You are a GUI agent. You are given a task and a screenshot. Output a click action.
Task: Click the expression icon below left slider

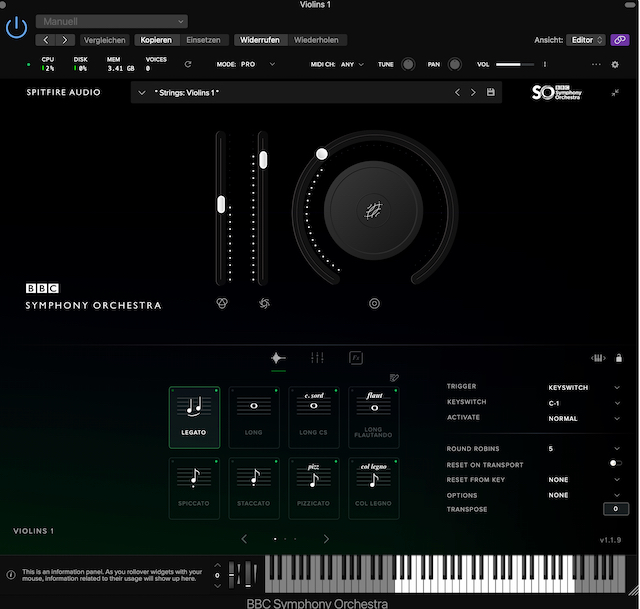coord(222,303)
